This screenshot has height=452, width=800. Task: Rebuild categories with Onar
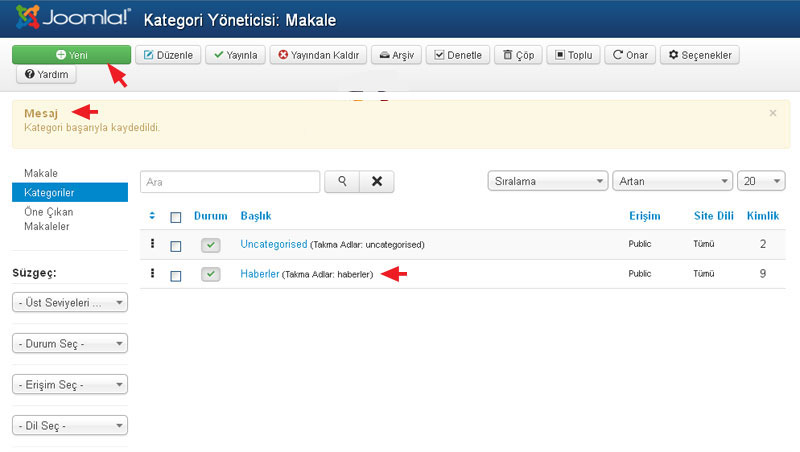pos(630,55)
